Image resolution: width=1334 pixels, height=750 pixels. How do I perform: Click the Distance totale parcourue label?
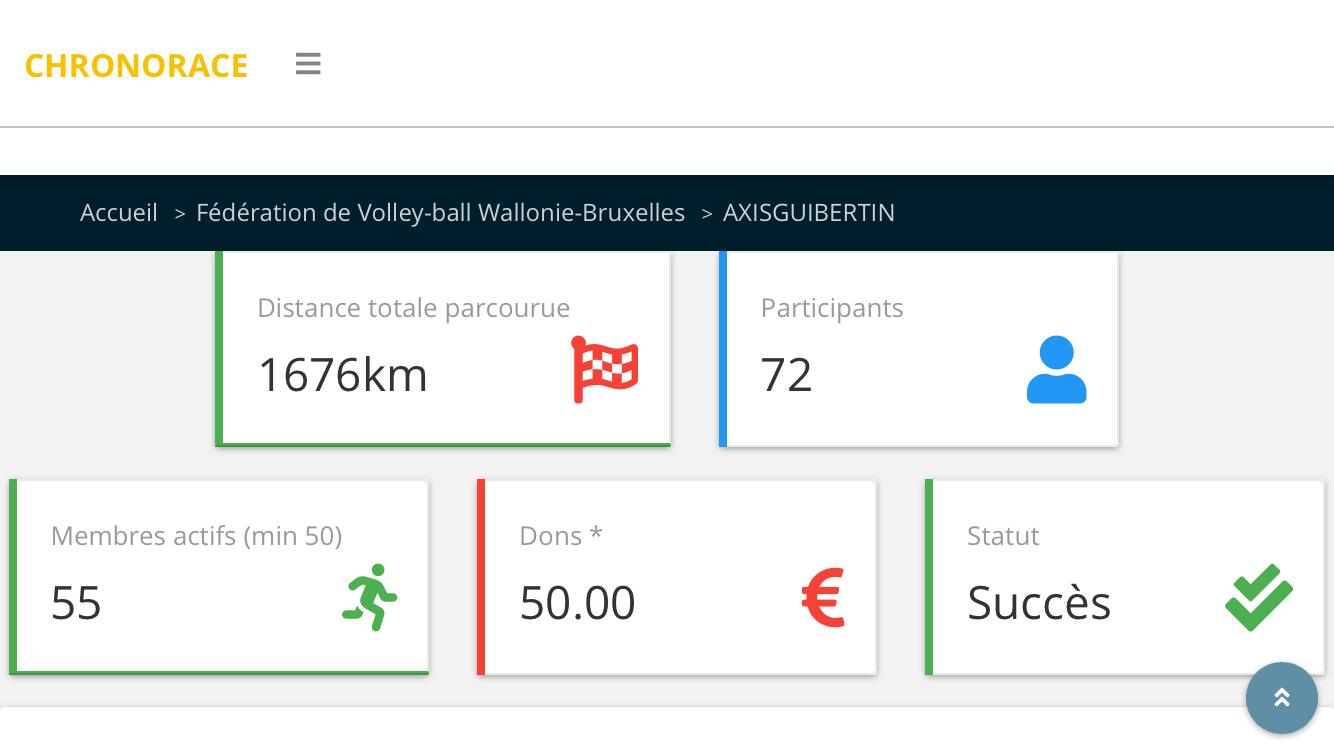point(413,308)
